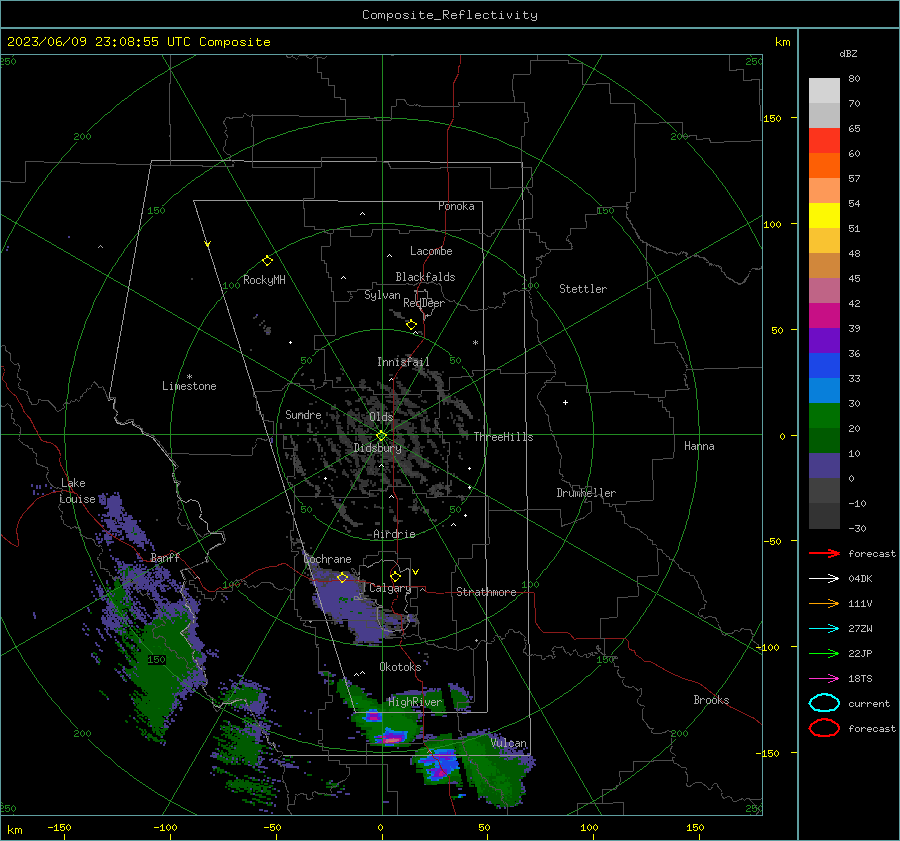Click the red forecast ellipse in legend
This screenshot has height=841, width=900.
[x=824, y=728]
